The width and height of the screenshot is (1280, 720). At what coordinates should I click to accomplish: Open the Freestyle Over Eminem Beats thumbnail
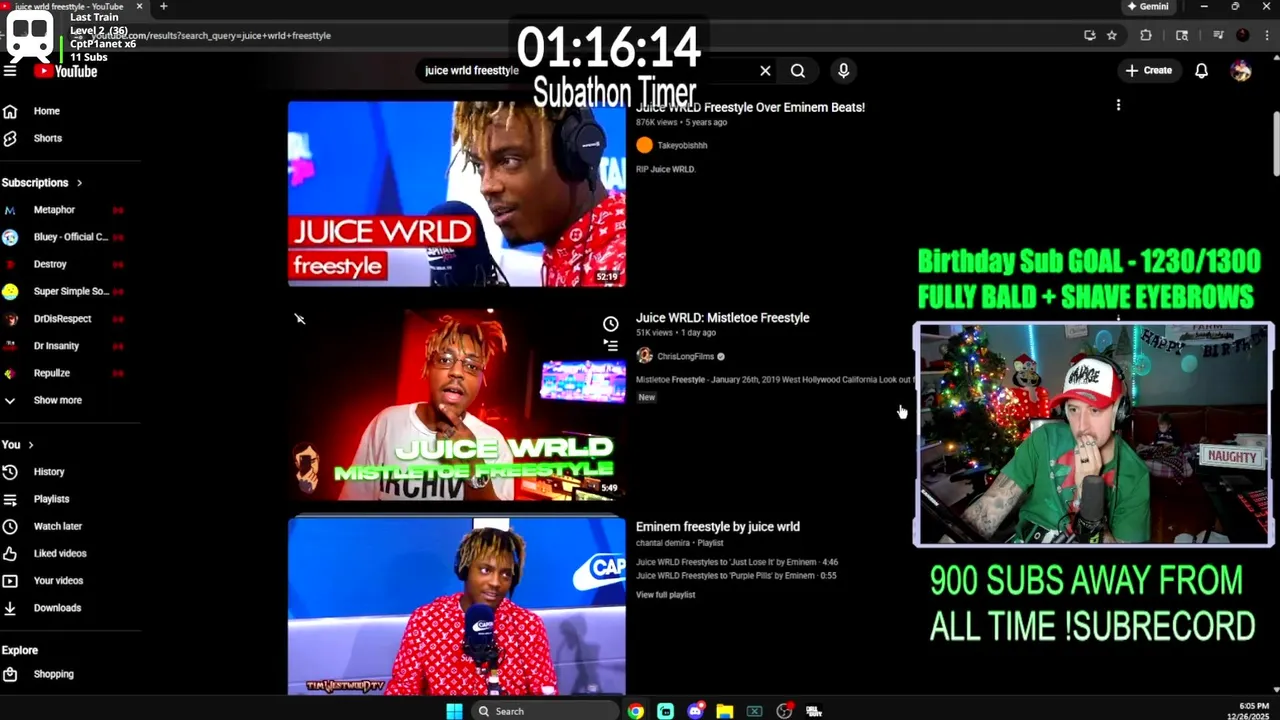[457, 193]
